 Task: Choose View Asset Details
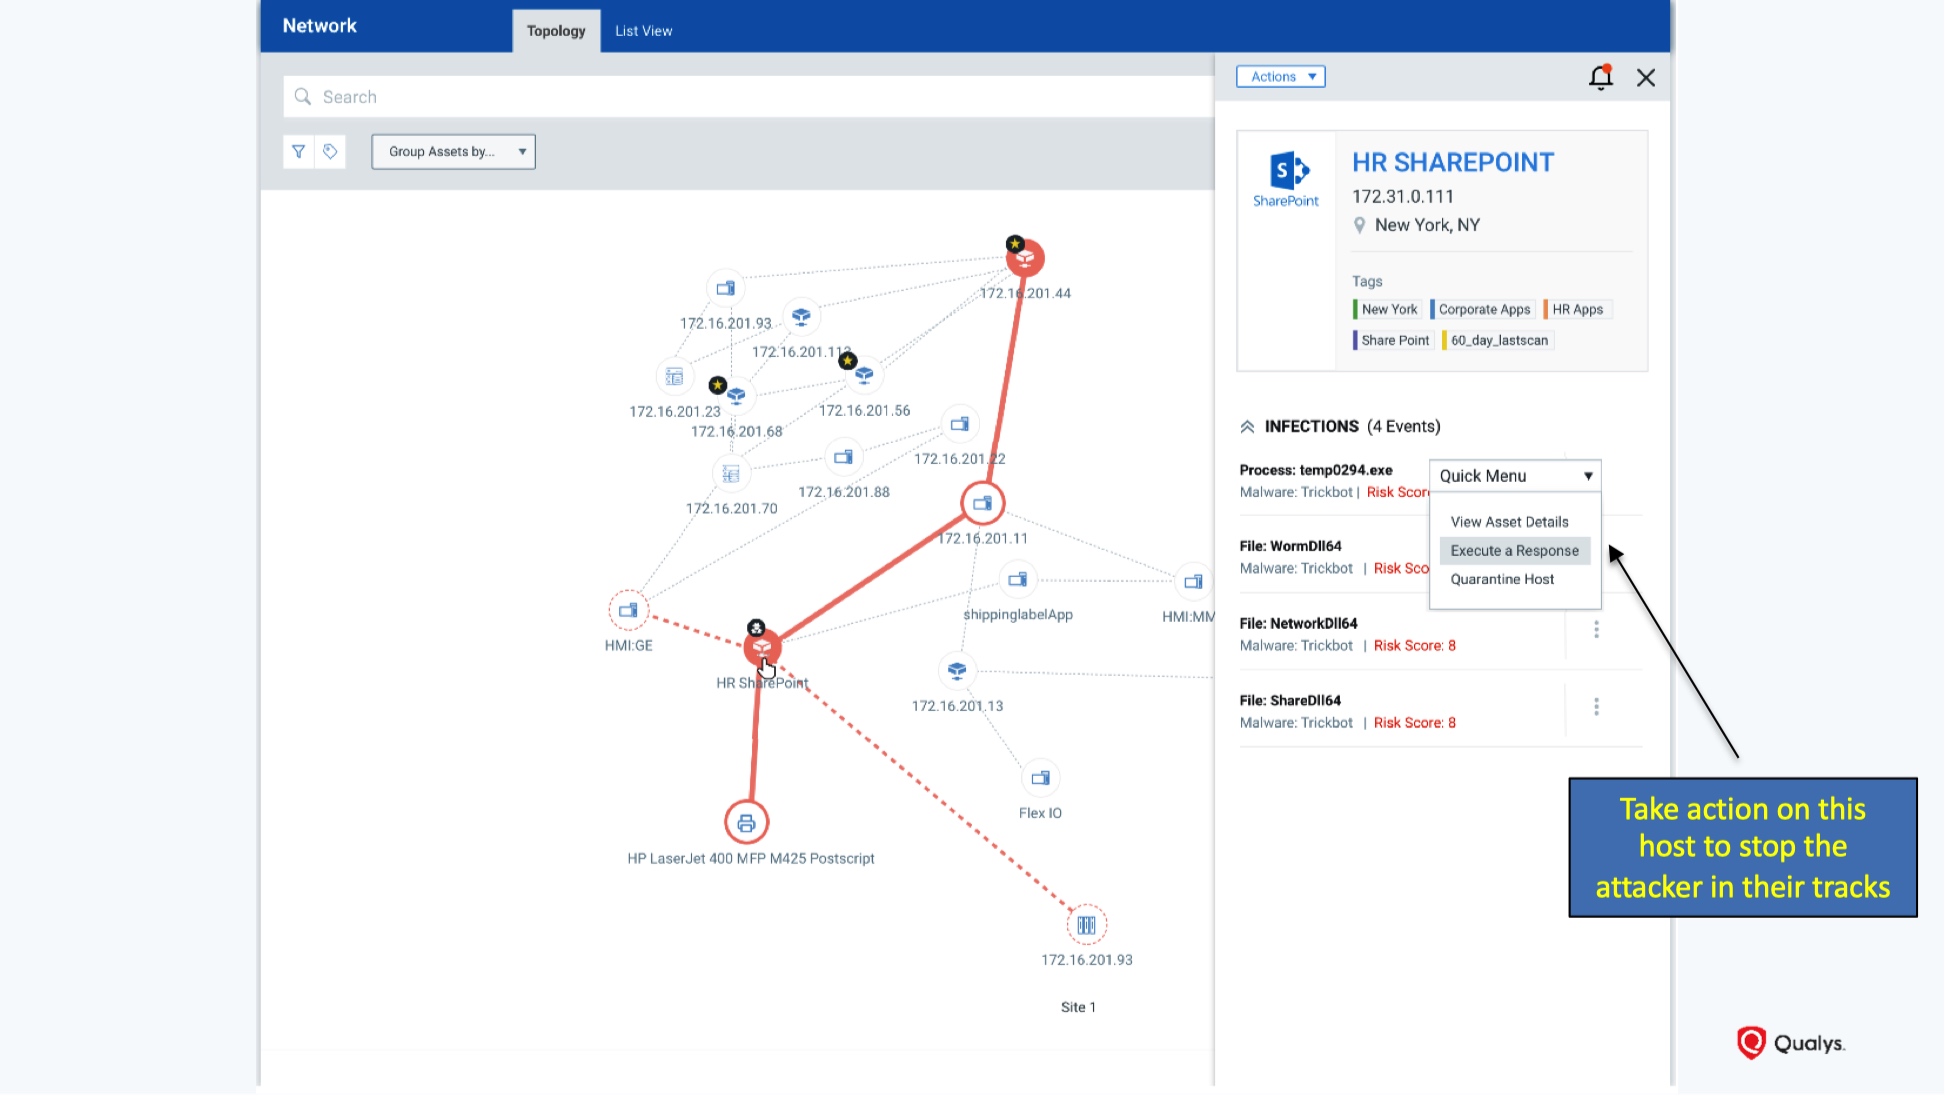(1509, 522)
